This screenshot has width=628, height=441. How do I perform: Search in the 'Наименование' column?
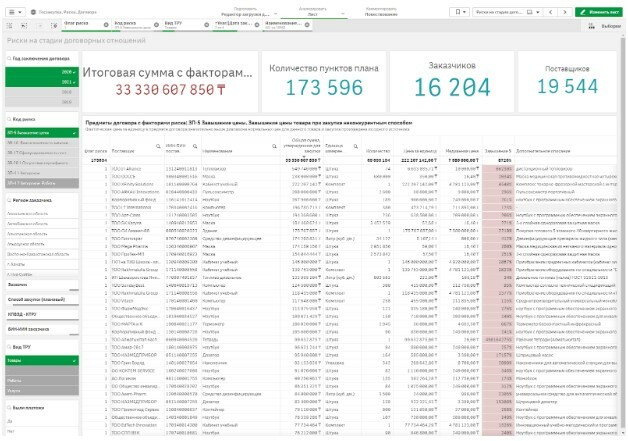(274, 147)
